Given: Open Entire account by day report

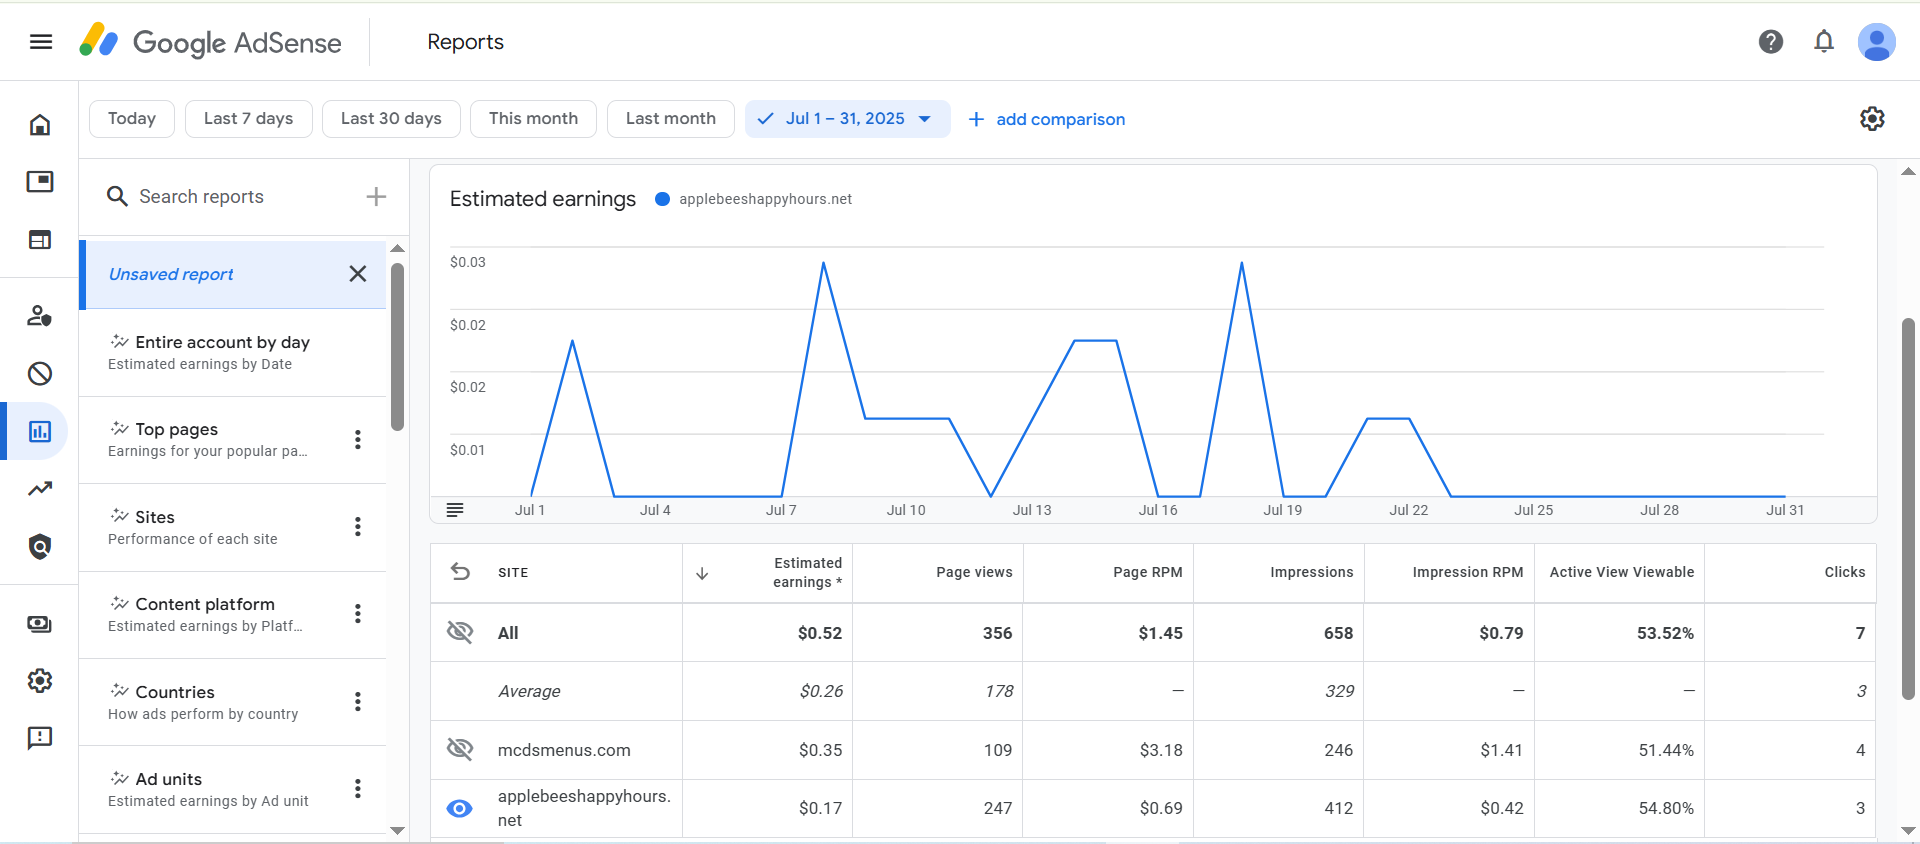Looking at the screenshot, I should [233, 353].
